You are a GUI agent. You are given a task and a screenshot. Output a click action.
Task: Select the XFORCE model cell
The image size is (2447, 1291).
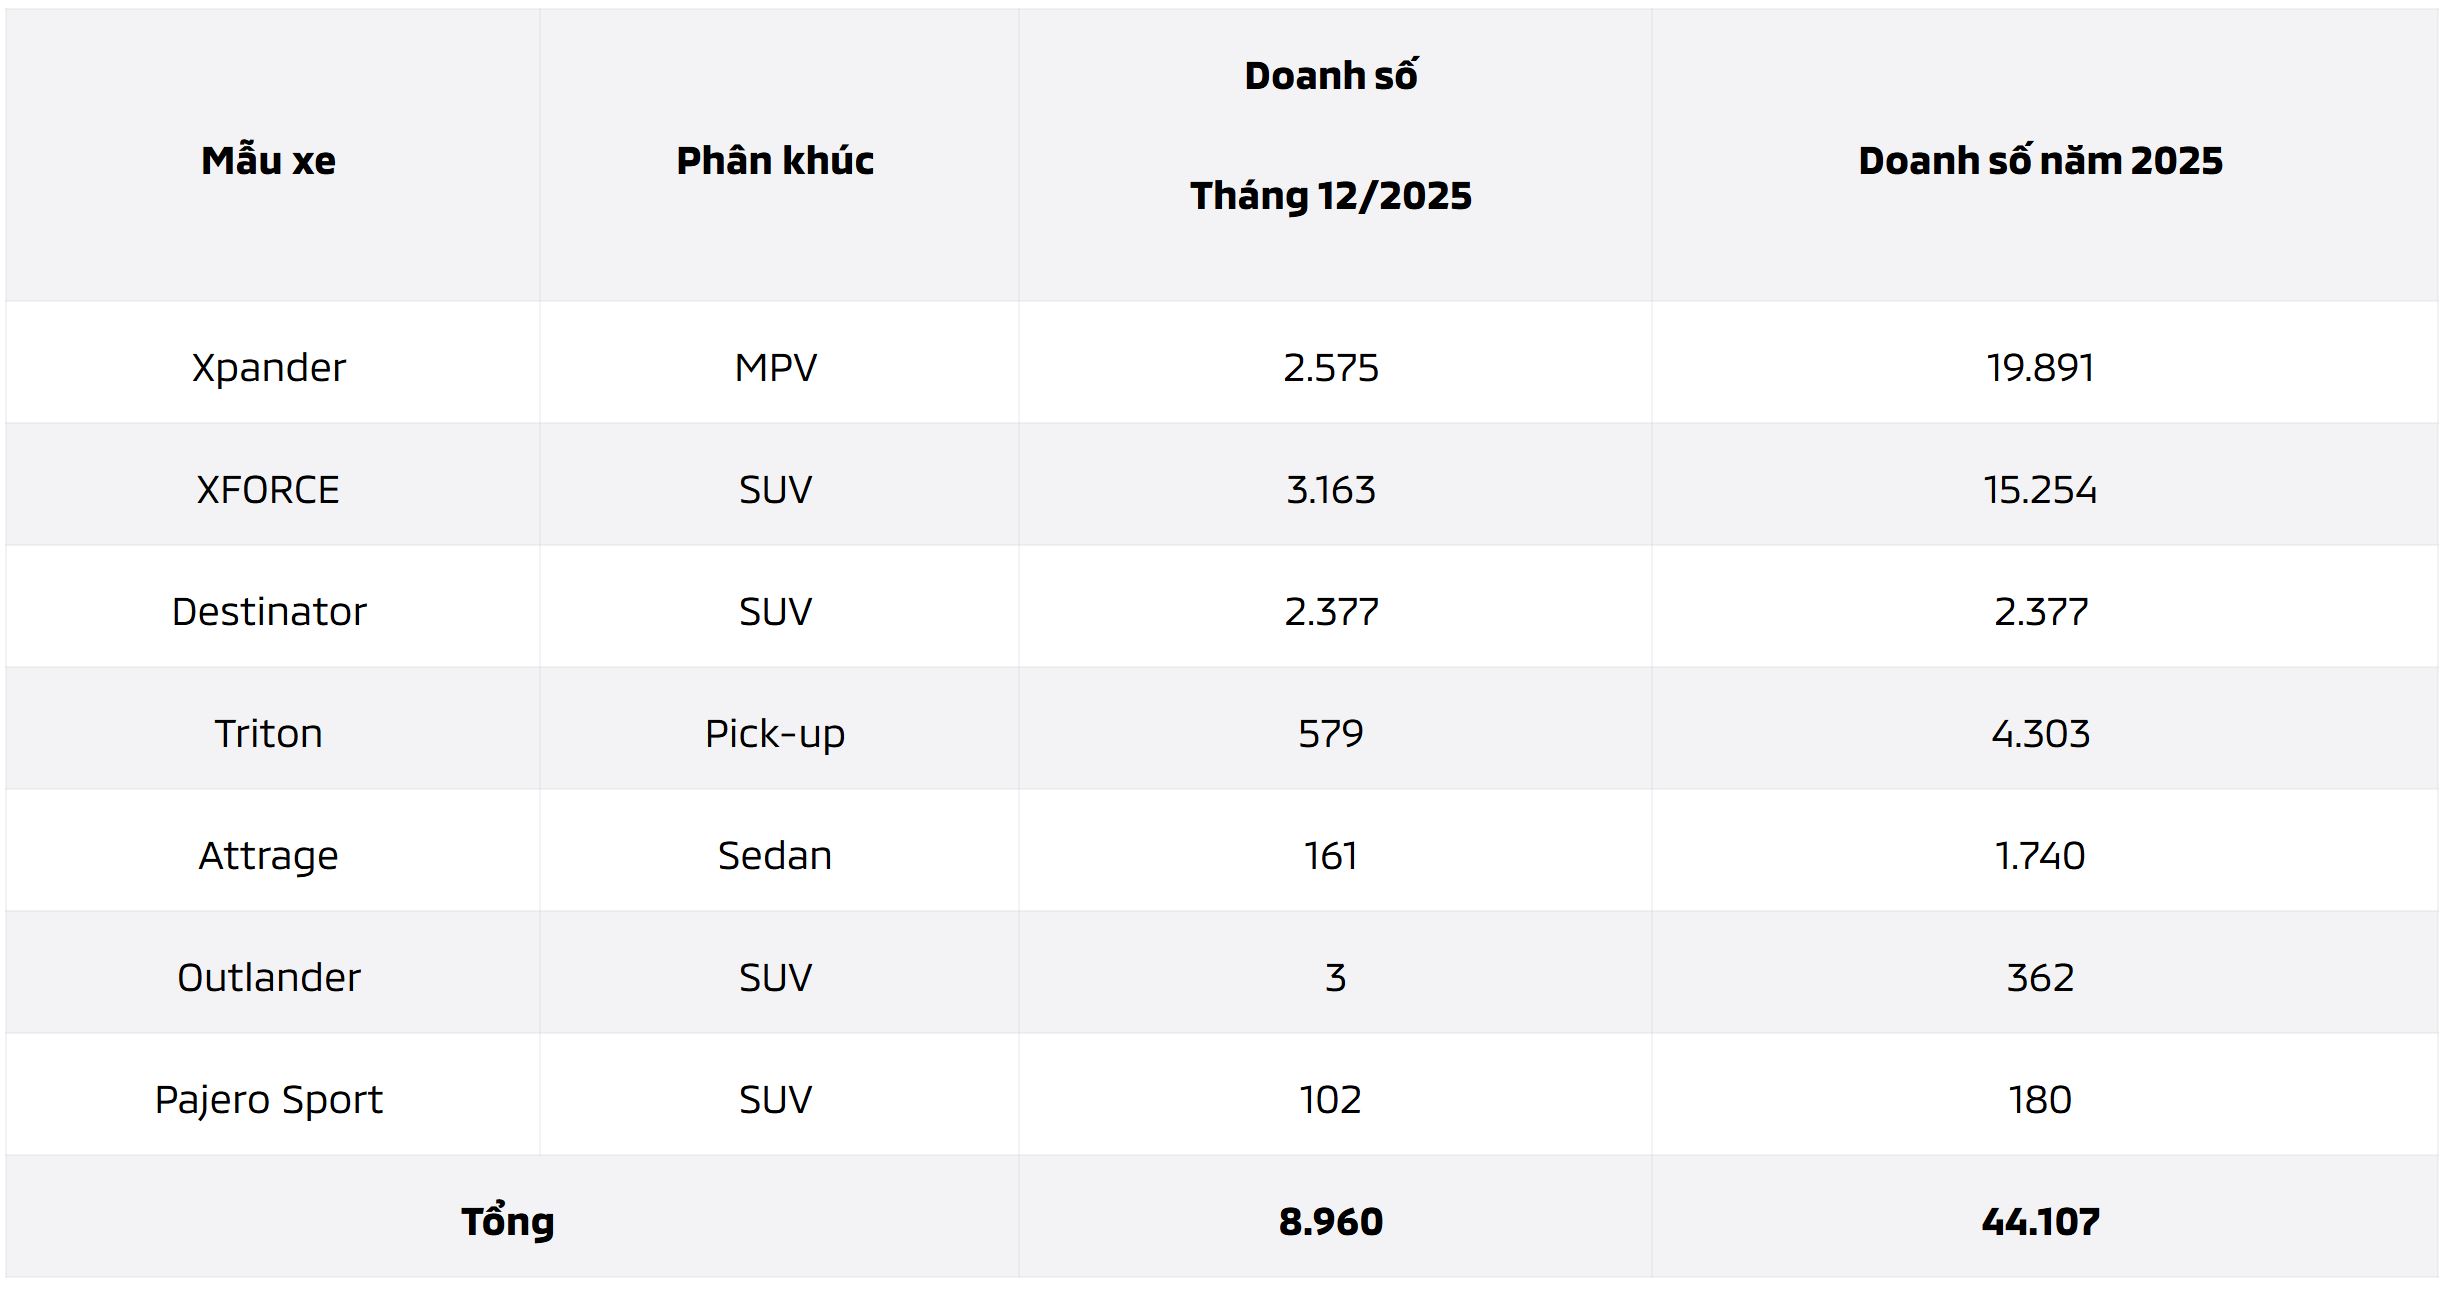pyautogui.click(x=268, y=489)
